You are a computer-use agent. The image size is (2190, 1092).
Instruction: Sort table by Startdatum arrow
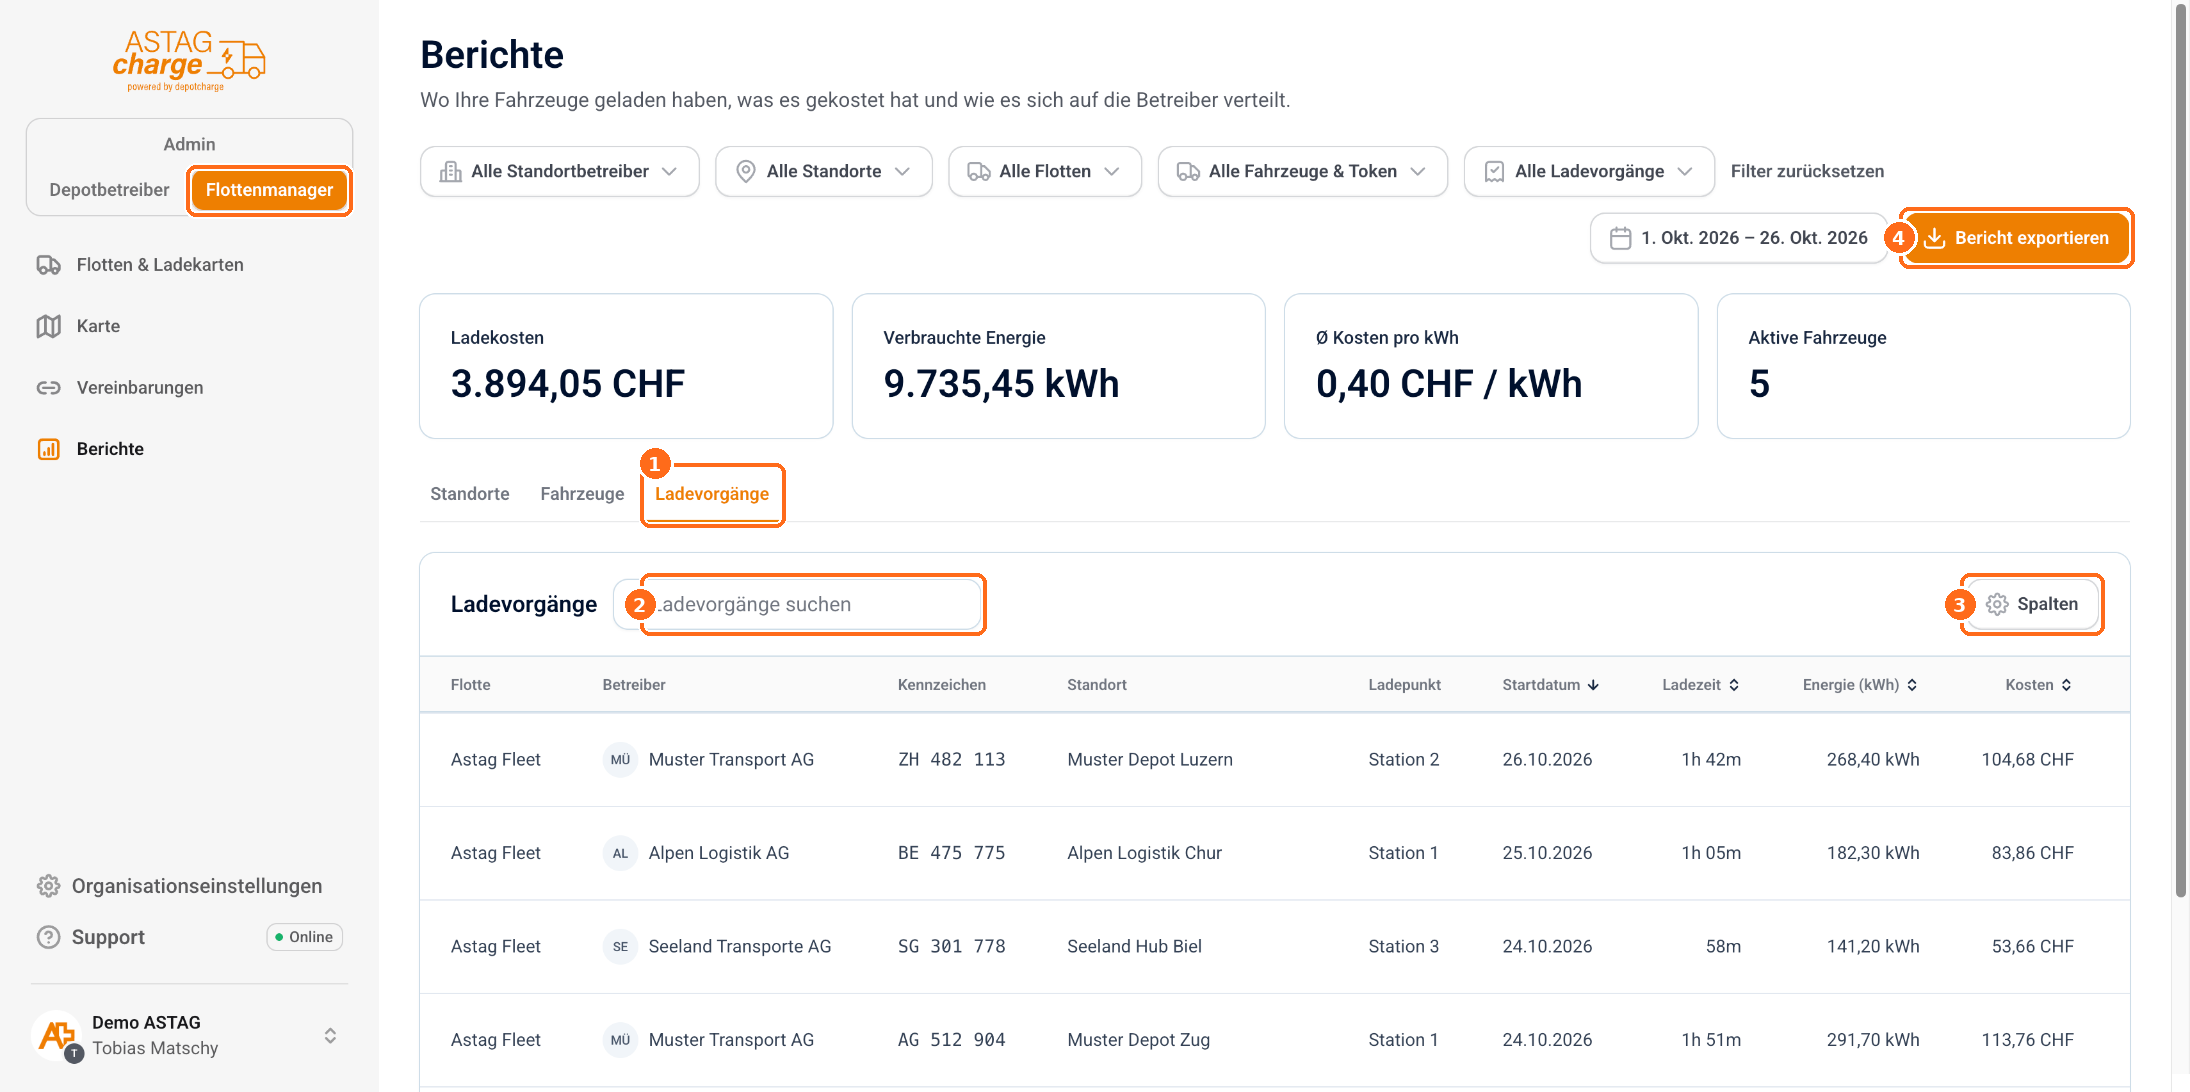[1593, 685]
